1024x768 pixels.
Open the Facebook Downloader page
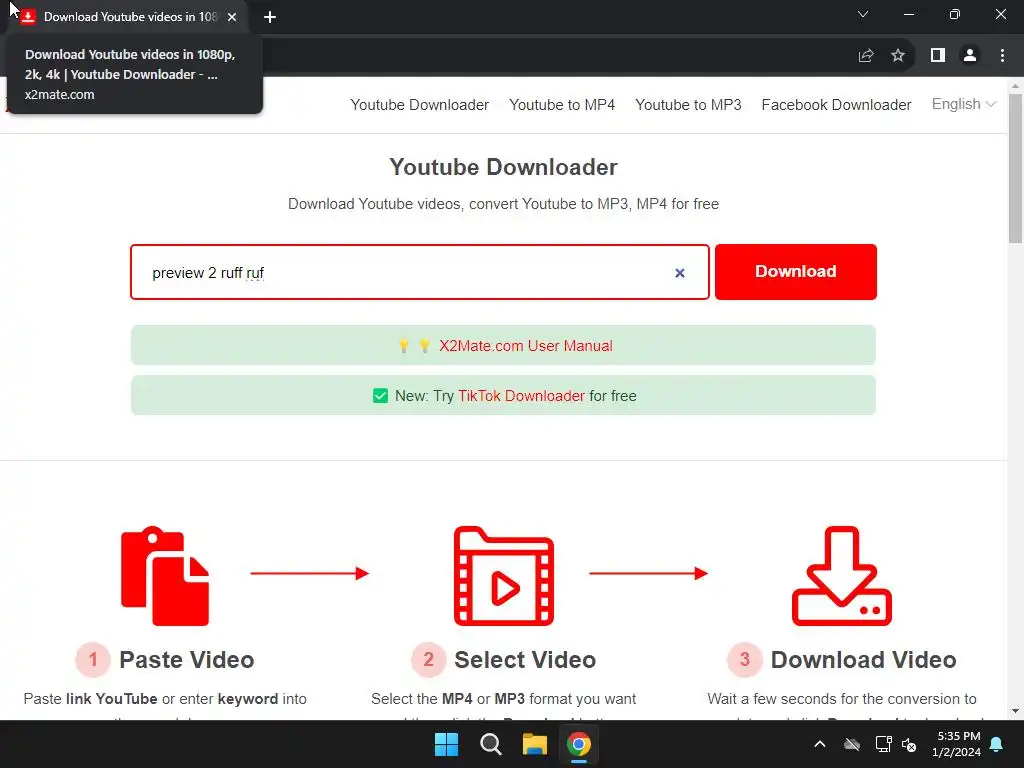(x=836, y=104)
